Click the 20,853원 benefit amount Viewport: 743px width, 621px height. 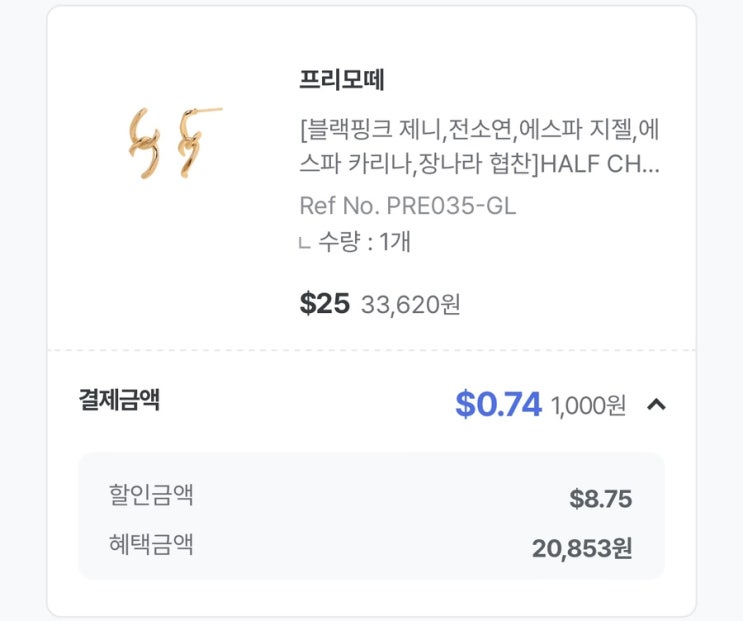[x=582, y=548]
